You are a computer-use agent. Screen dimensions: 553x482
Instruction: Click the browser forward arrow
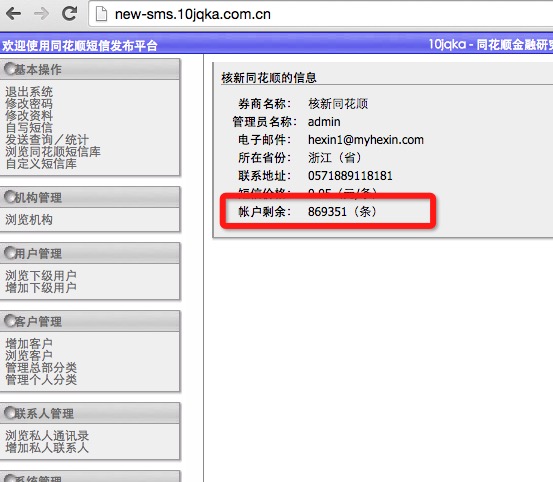(x=42, y=14)
